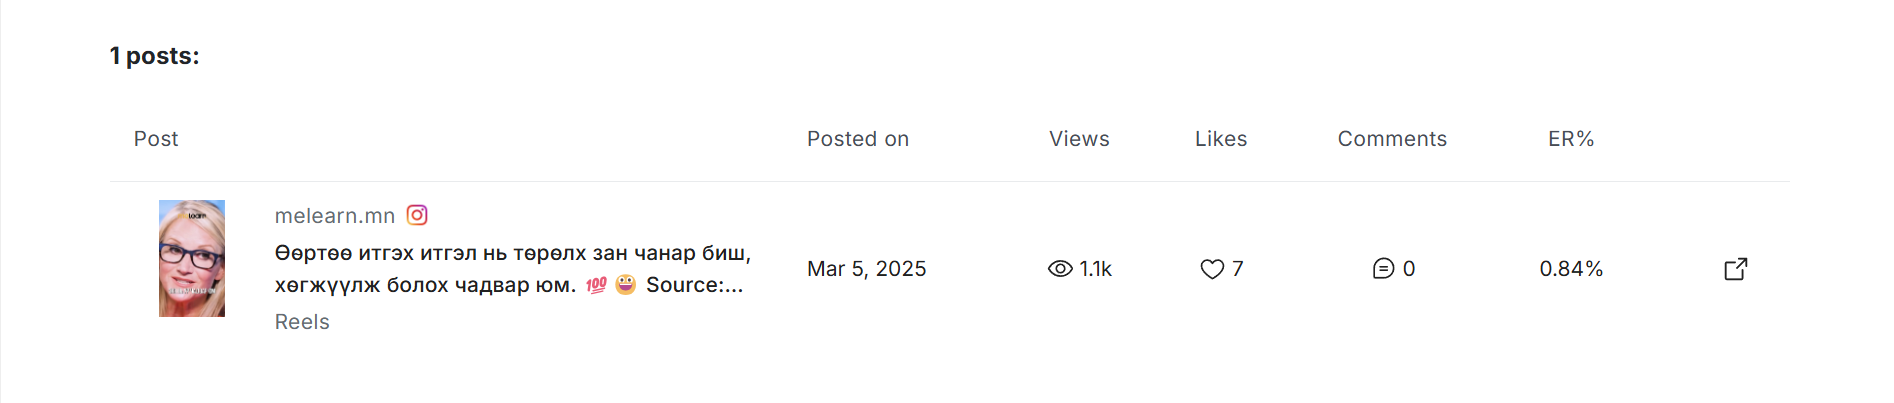This screenshot has height=403, width=1894.
Task: Click the Reels post type label
Action: click(x=302, y=322)
